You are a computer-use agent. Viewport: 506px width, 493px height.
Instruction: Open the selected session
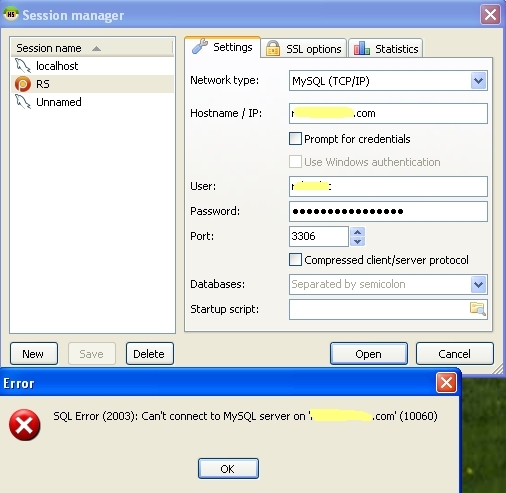[369, 354]
